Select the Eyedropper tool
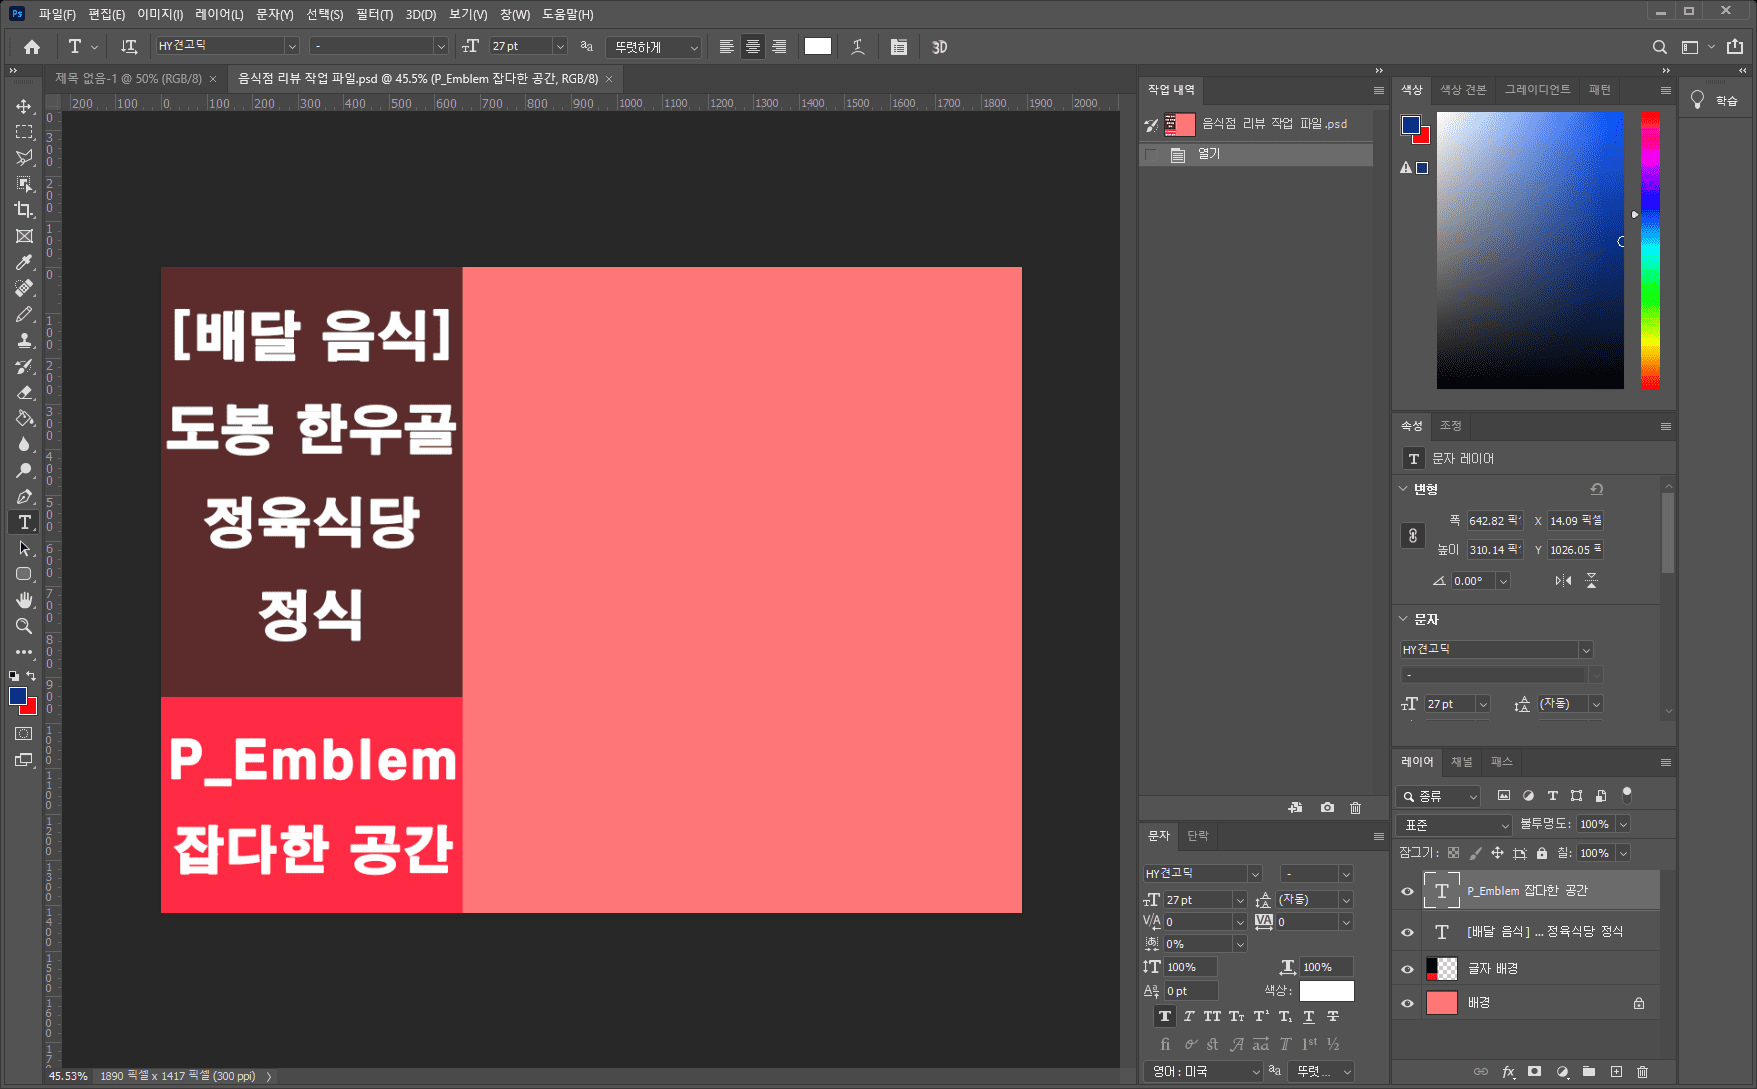 coord(23,262)
